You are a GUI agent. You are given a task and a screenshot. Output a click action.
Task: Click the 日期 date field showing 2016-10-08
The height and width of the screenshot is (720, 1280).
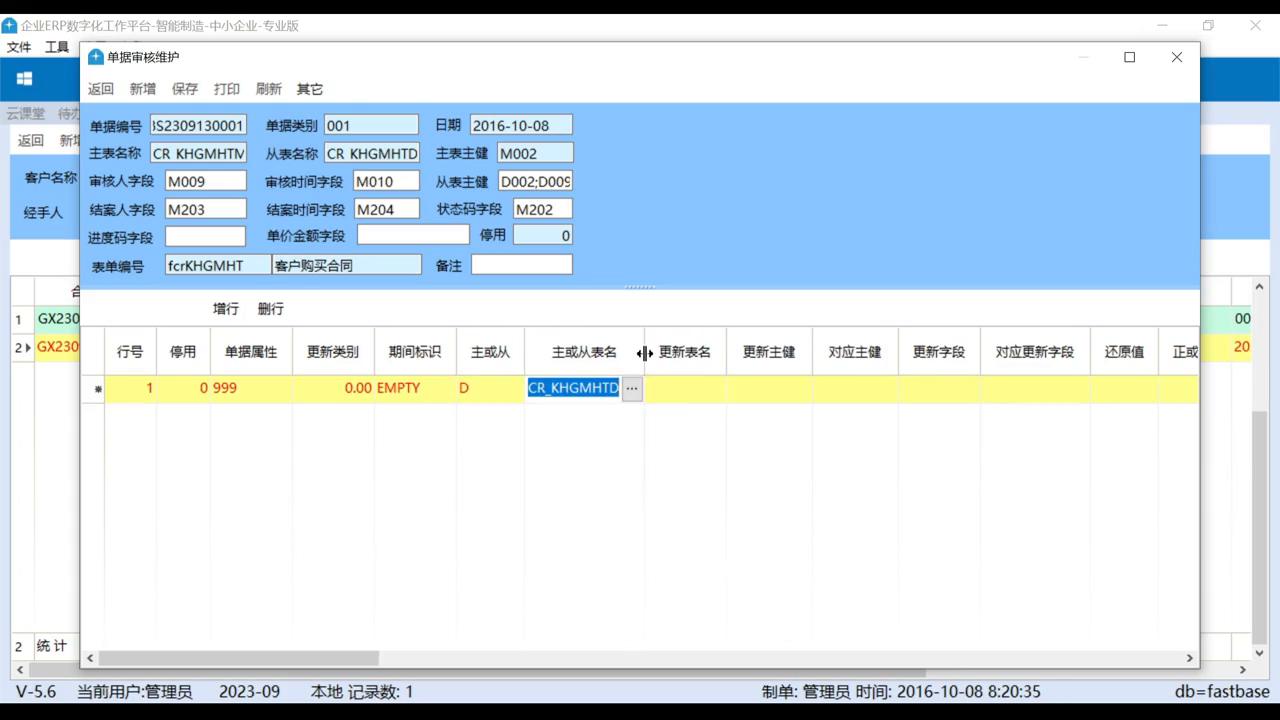(x=520, y=124)
